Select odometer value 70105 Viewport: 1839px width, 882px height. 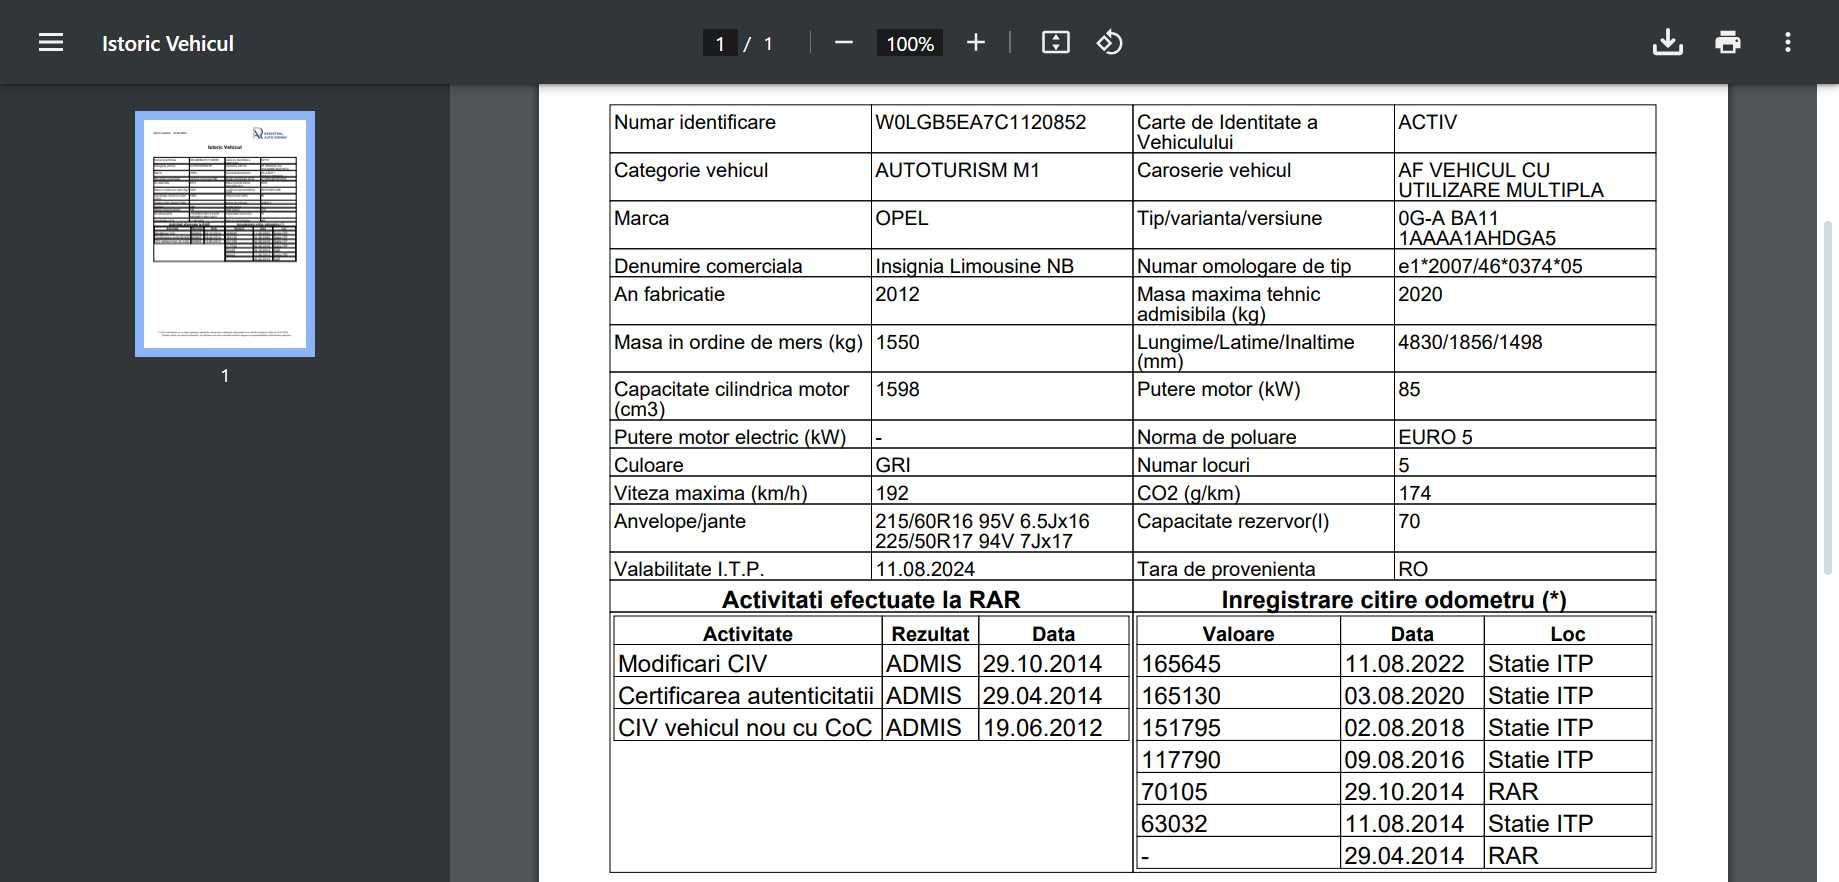point(1174,792)
